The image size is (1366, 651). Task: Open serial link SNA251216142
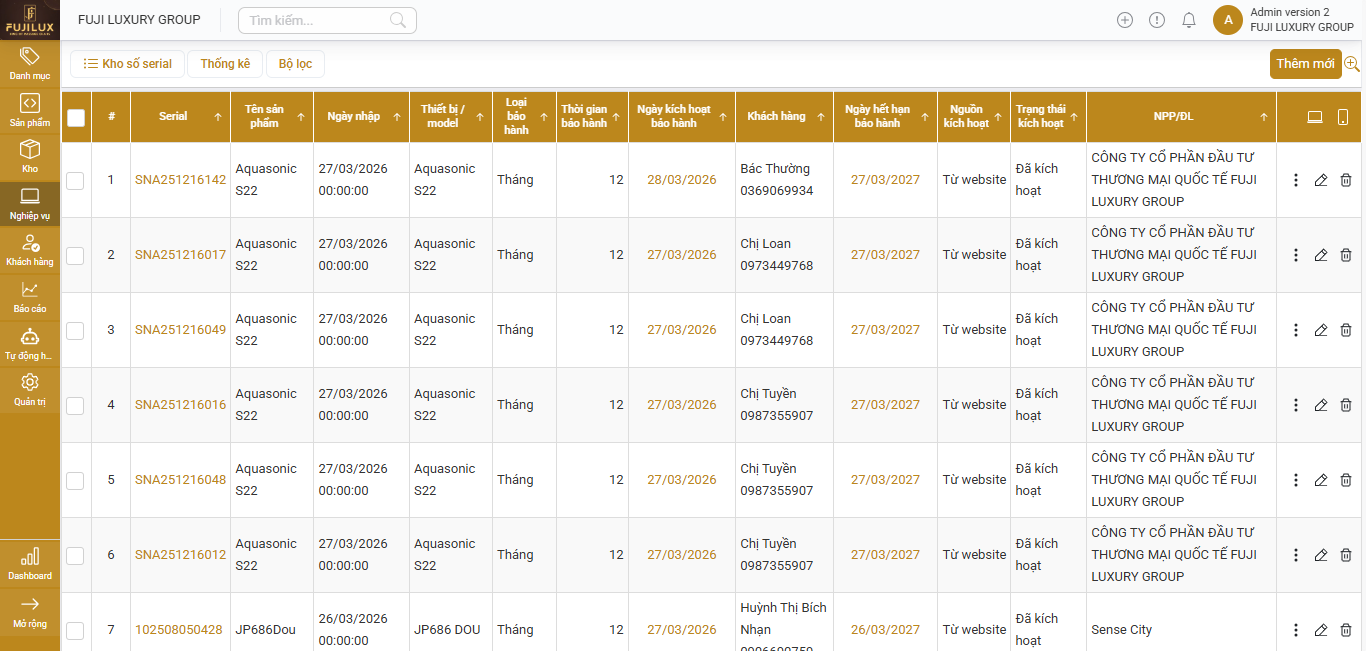[x=180, y=180]
